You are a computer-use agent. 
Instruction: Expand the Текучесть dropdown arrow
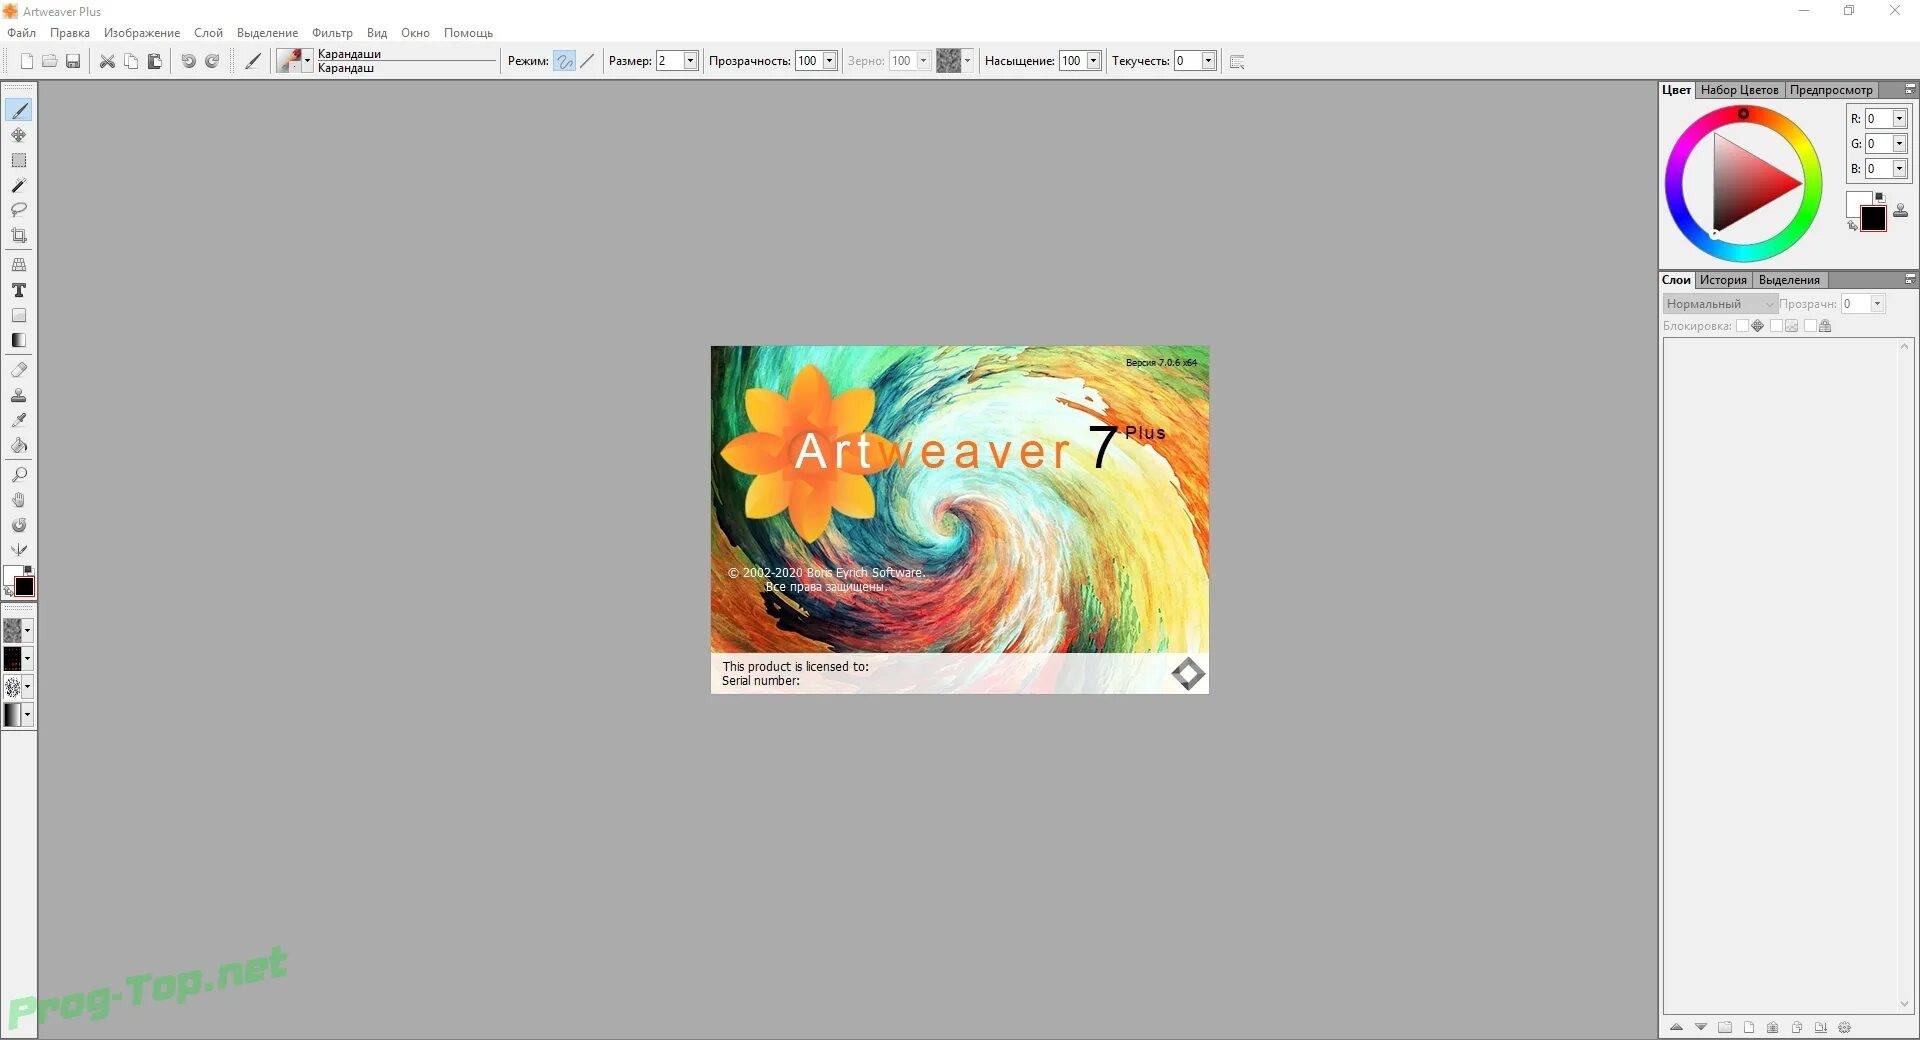pos(1208,61)
